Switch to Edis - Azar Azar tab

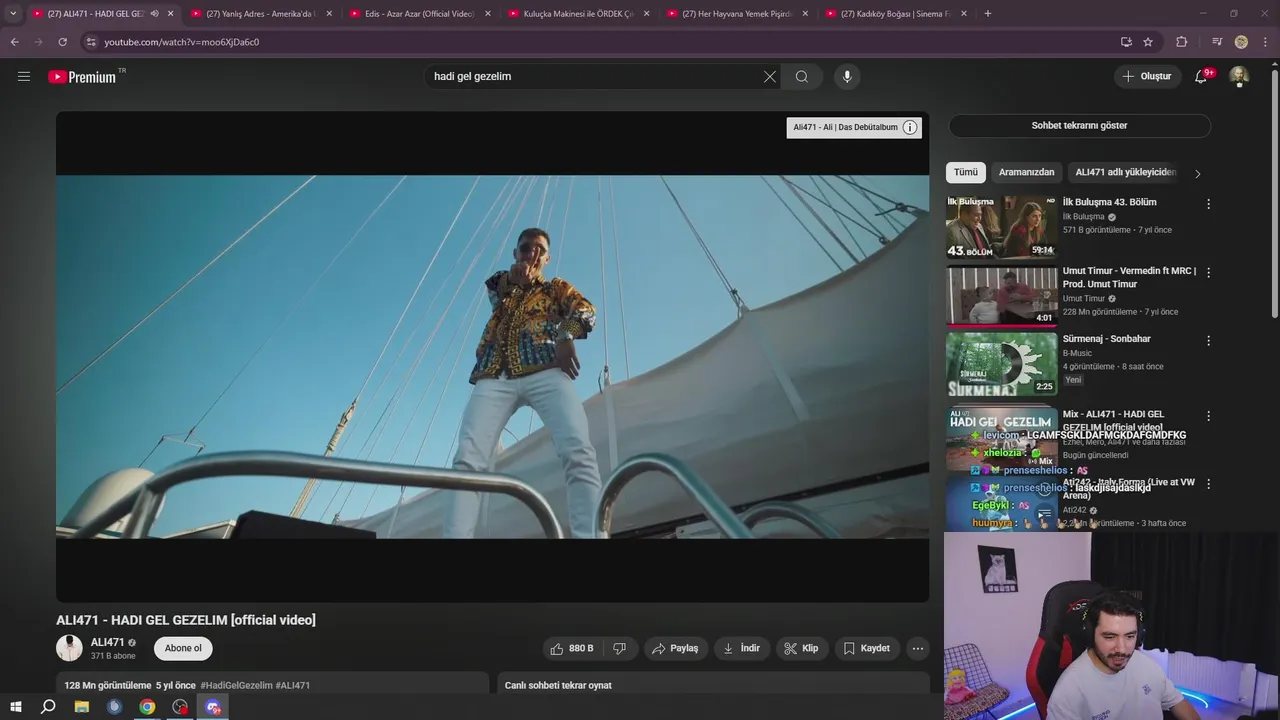420,14
